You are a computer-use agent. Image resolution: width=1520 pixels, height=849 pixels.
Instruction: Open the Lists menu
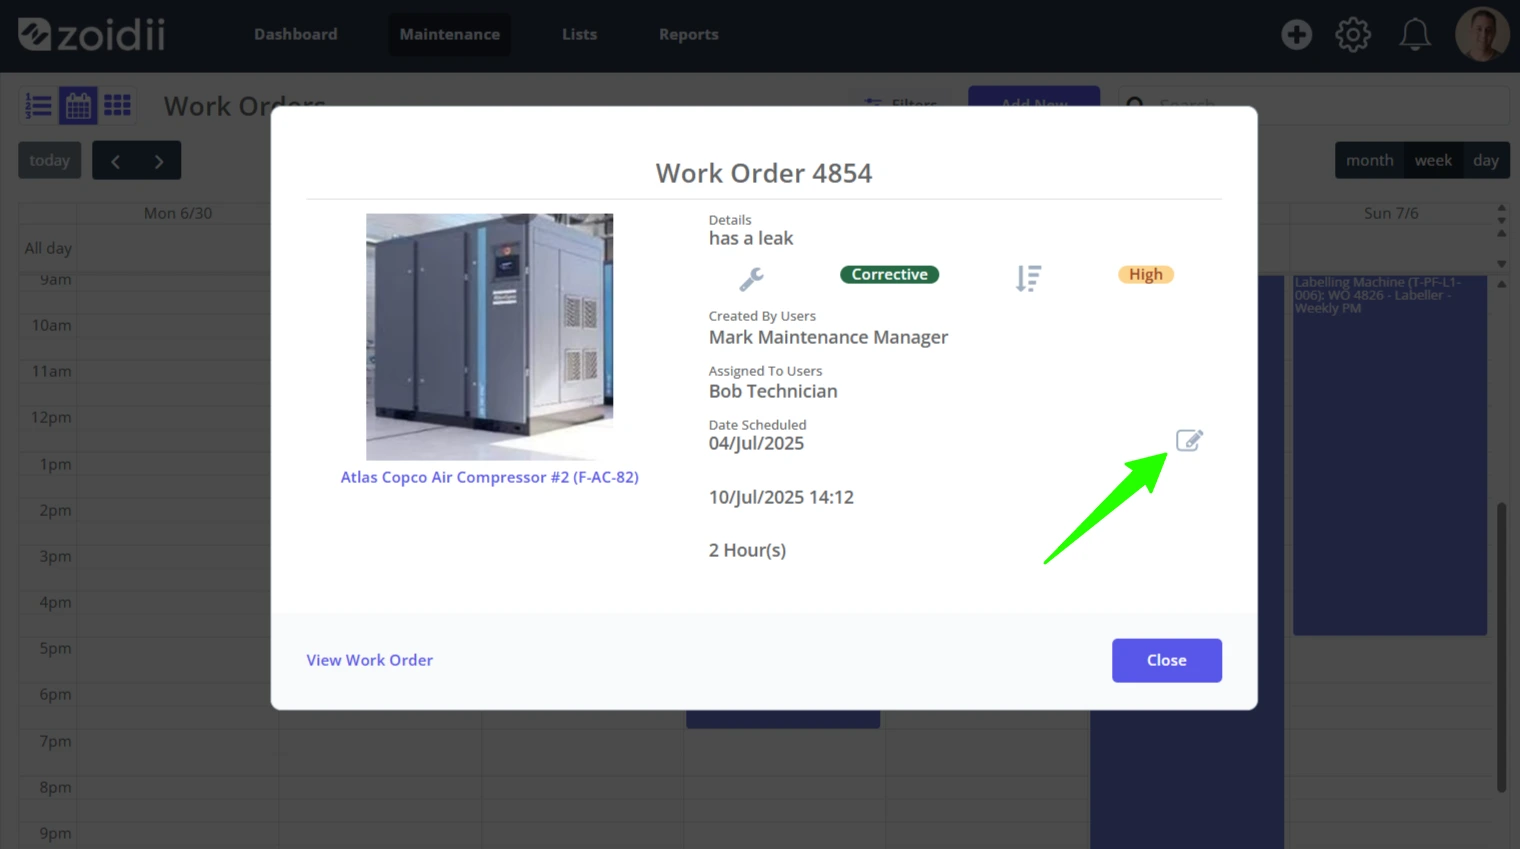pos(579,34)
